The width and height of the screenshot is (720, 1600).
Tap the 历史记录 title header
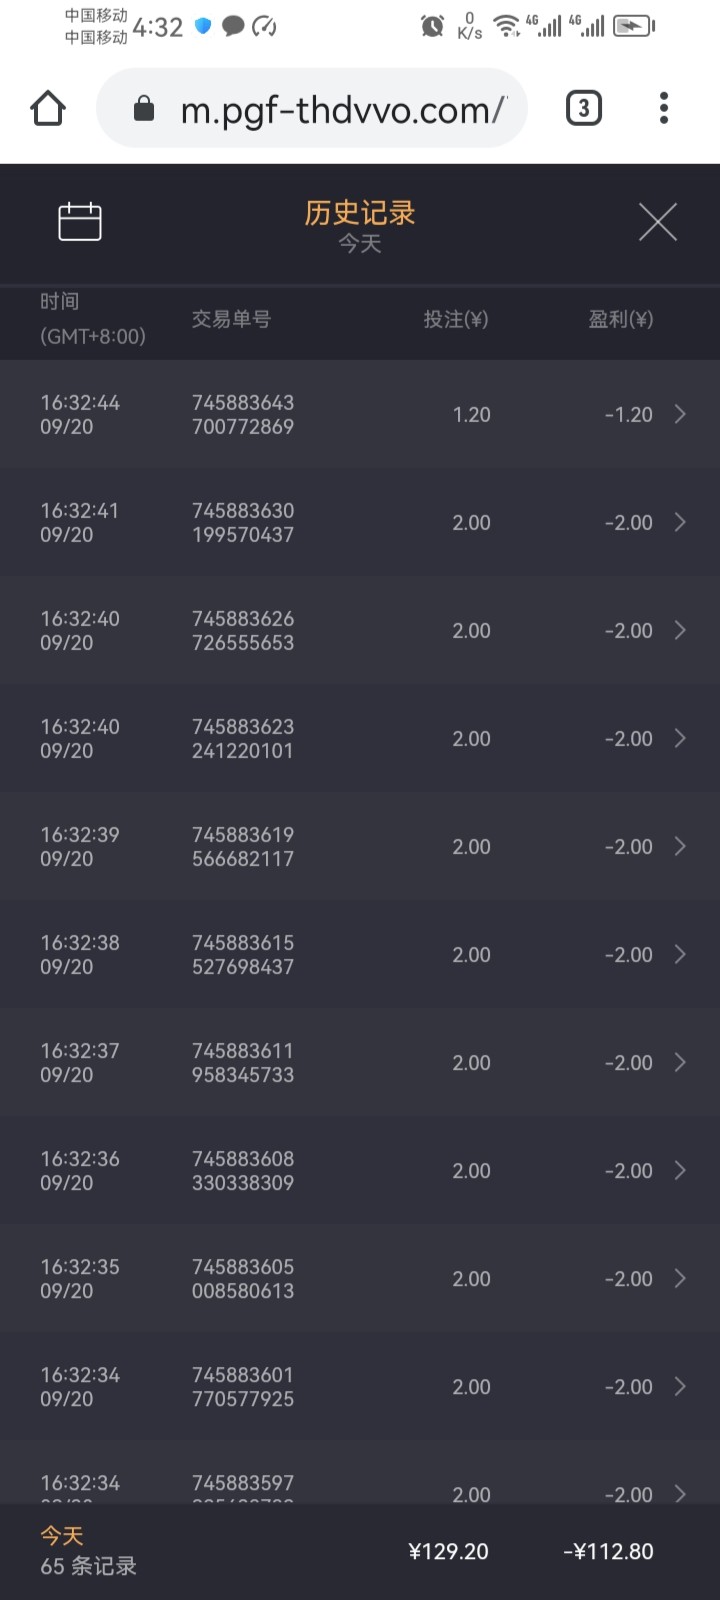pyautogui.click(x=360, y=213)
